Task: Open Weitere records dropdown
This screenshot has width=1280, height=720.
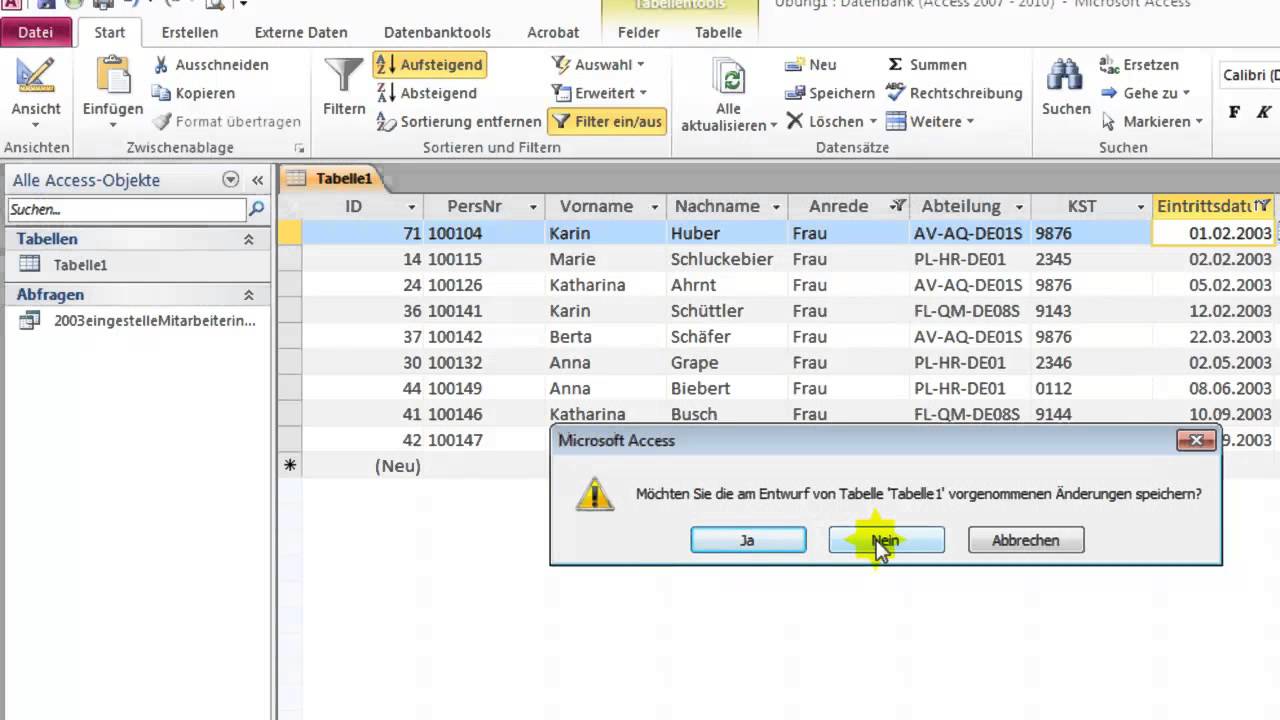Action: pyautogui.click(x=930, y=121)
